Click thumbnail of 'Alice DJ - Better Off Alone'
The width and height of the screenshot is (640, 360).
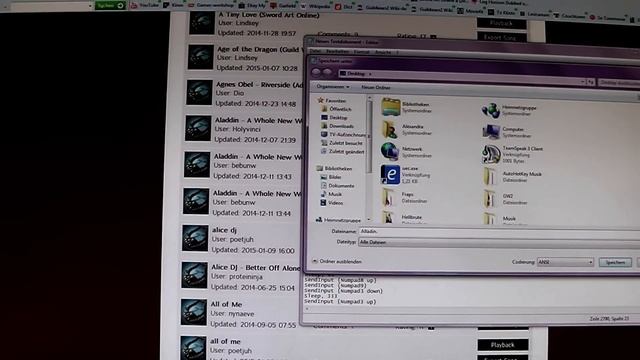tap(194, 275)
